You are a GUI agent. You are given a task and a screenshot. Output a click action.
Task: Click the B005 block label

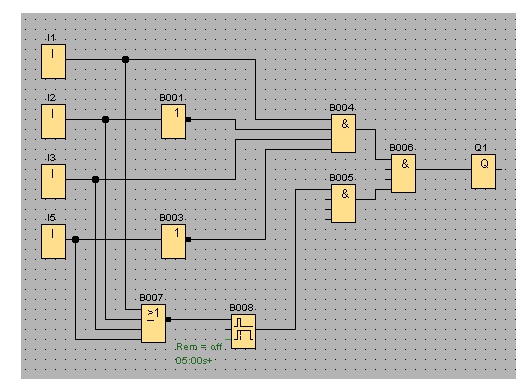[x=342, y=178]
